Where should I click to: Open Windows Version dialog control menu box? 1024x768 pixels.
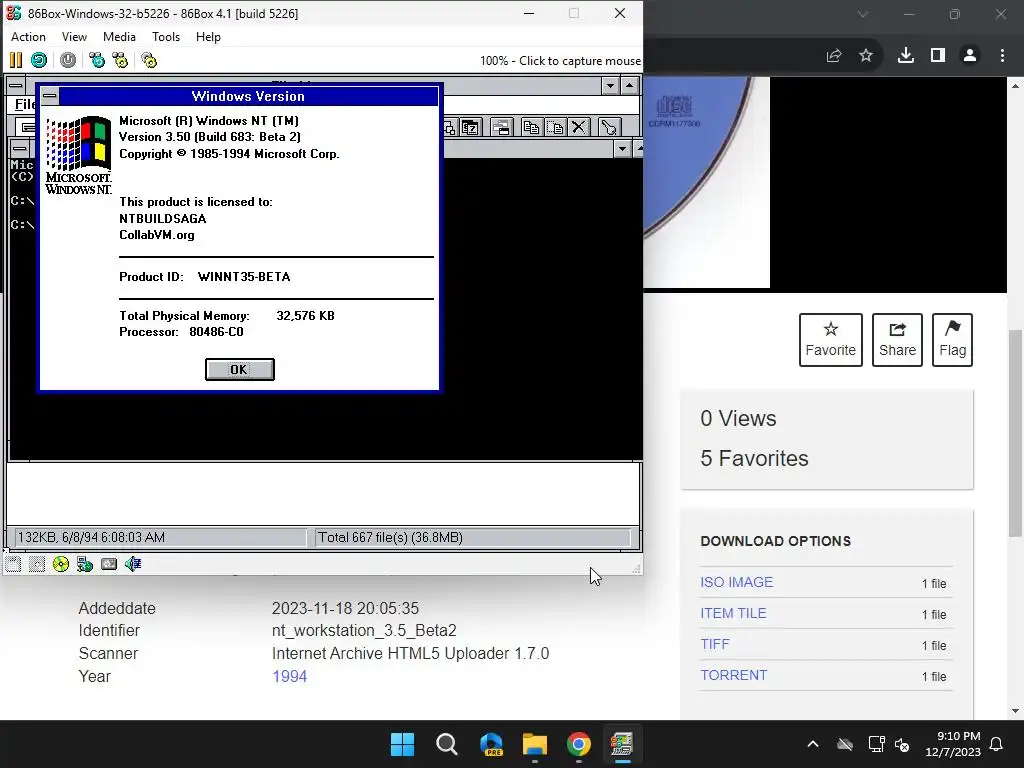pos(50,97)
